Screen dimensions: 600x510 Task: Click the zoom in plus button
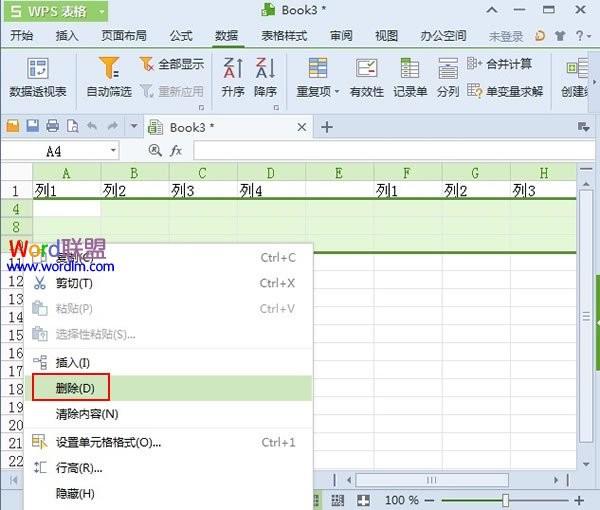click(x=579, y=500)
